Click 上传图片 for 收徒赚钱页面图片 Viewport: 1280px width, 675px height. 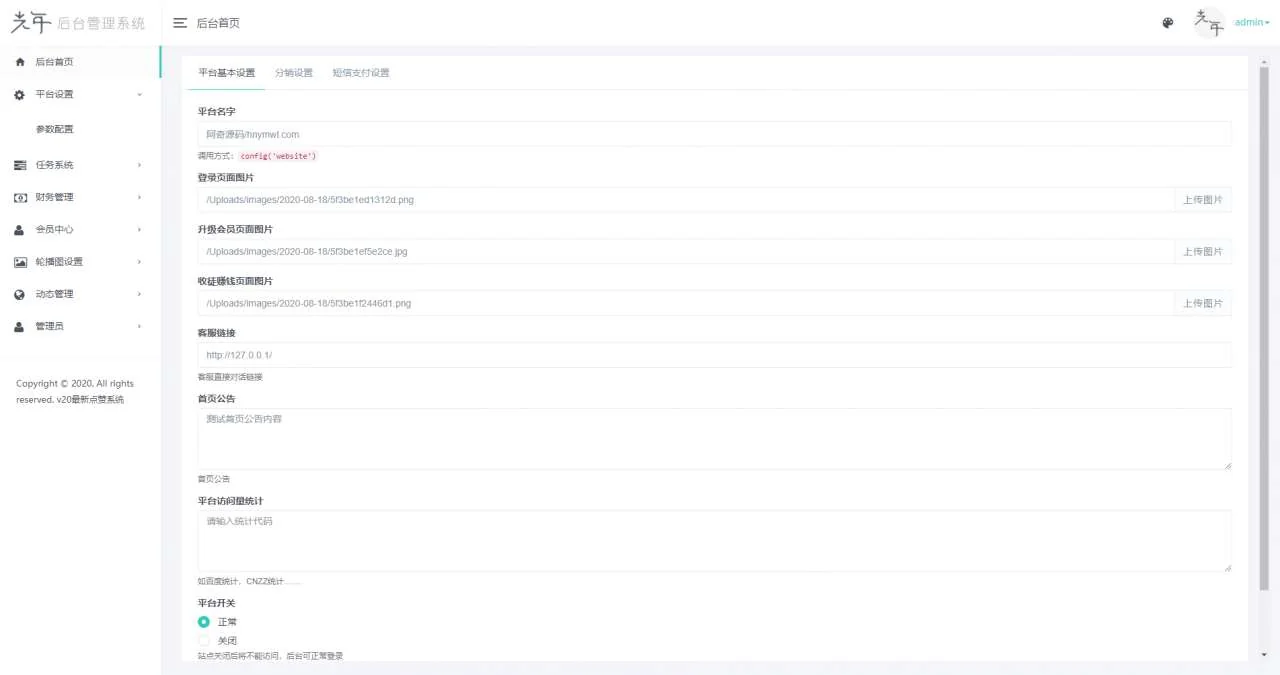click(x=1202, y=304)
